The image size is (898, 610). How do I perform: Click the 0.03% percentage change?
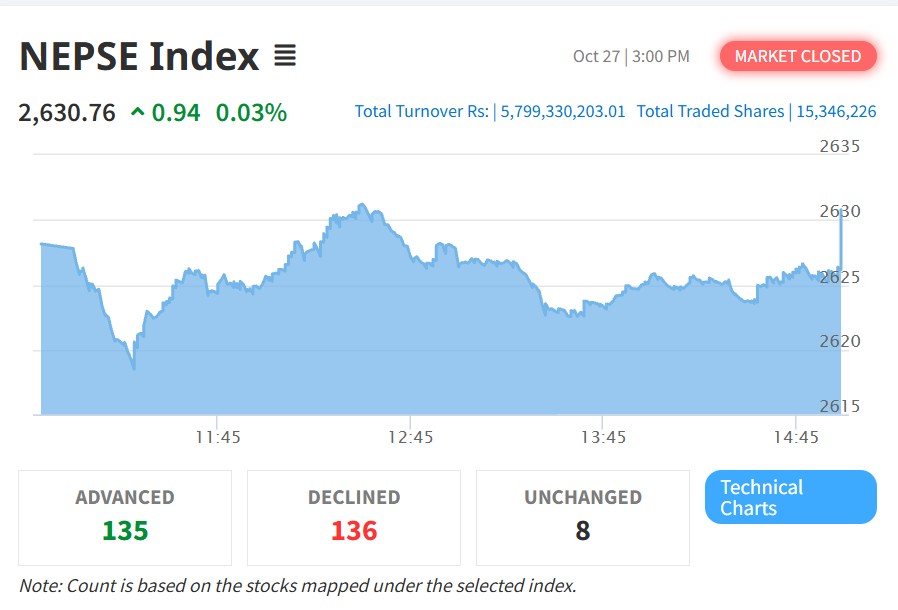click(x=251, y=112)
